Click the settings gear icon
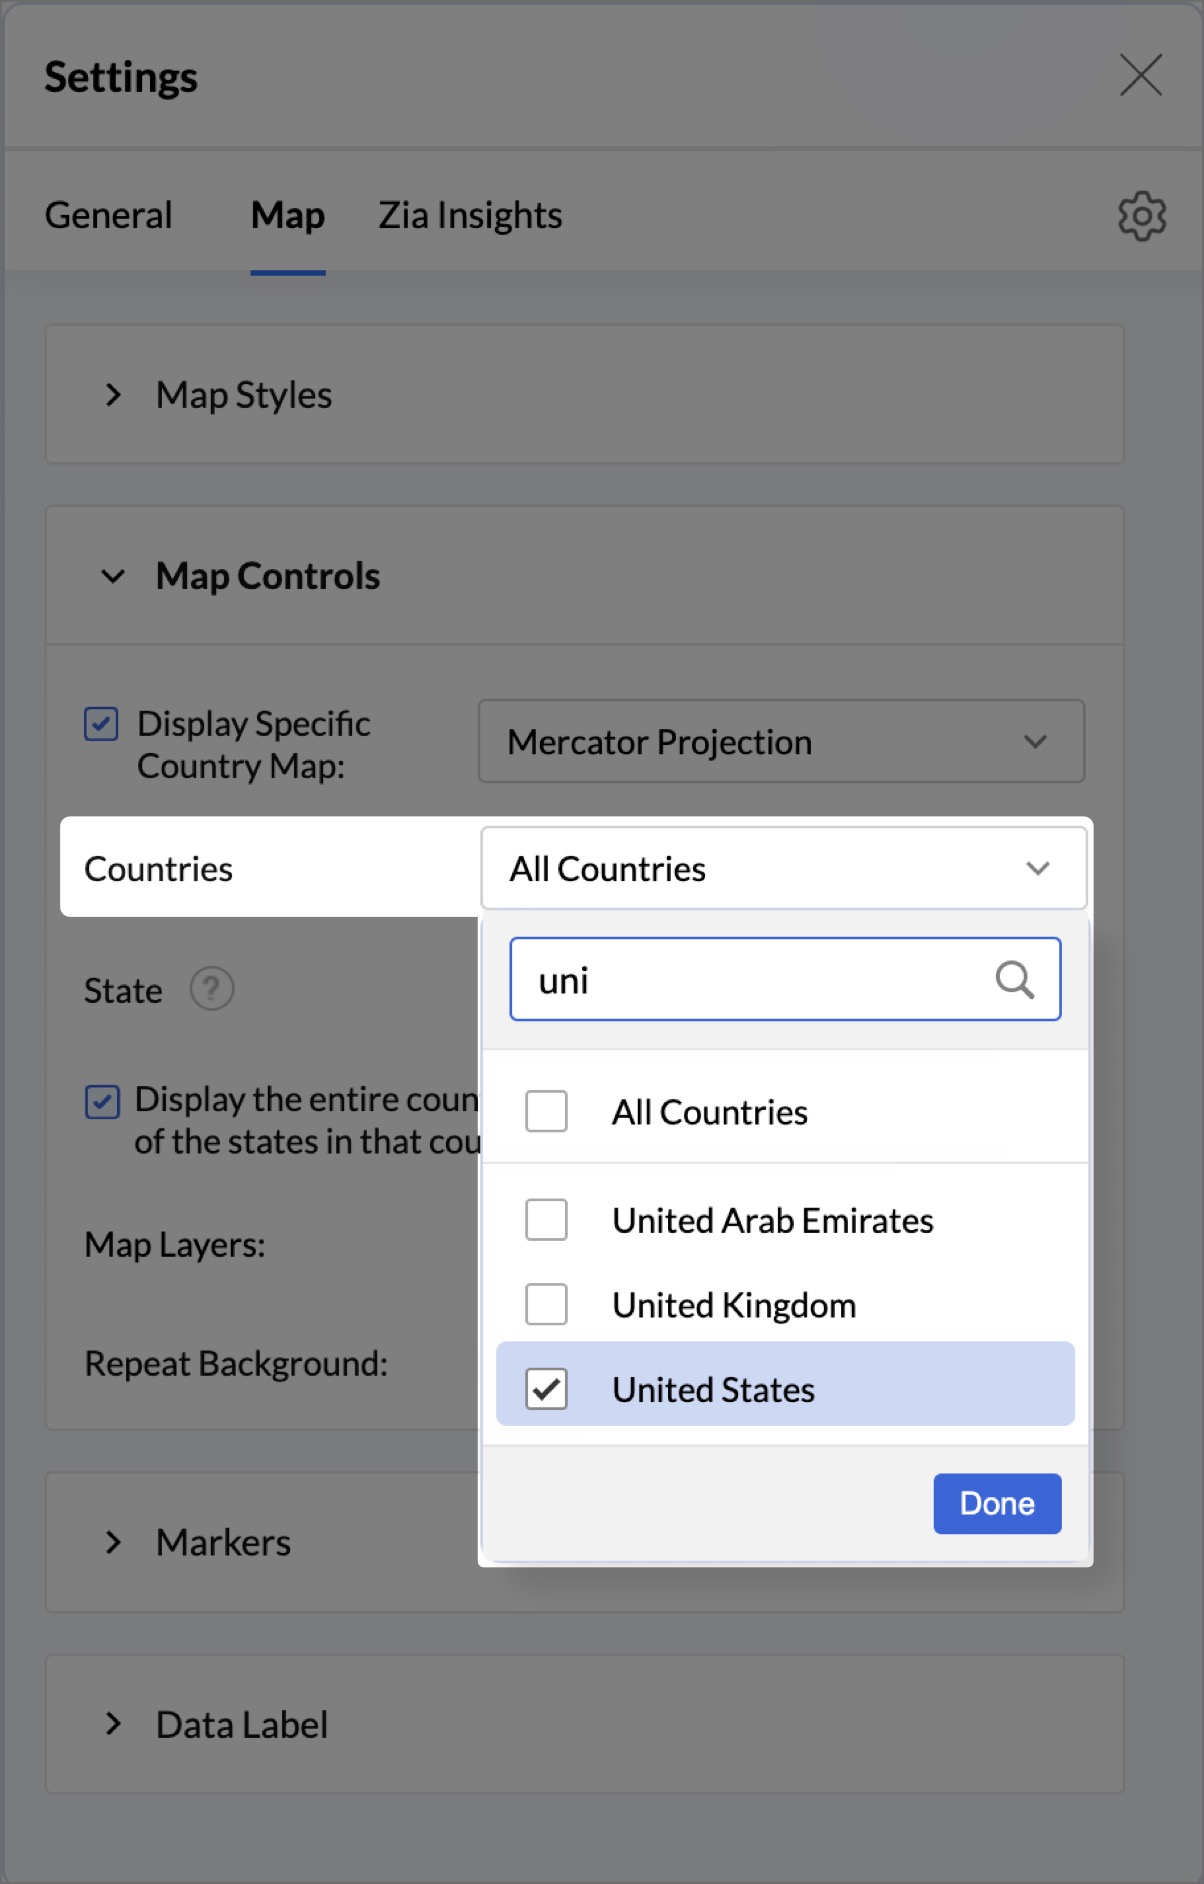The image size is (1204, 1884). (1141, 216)
